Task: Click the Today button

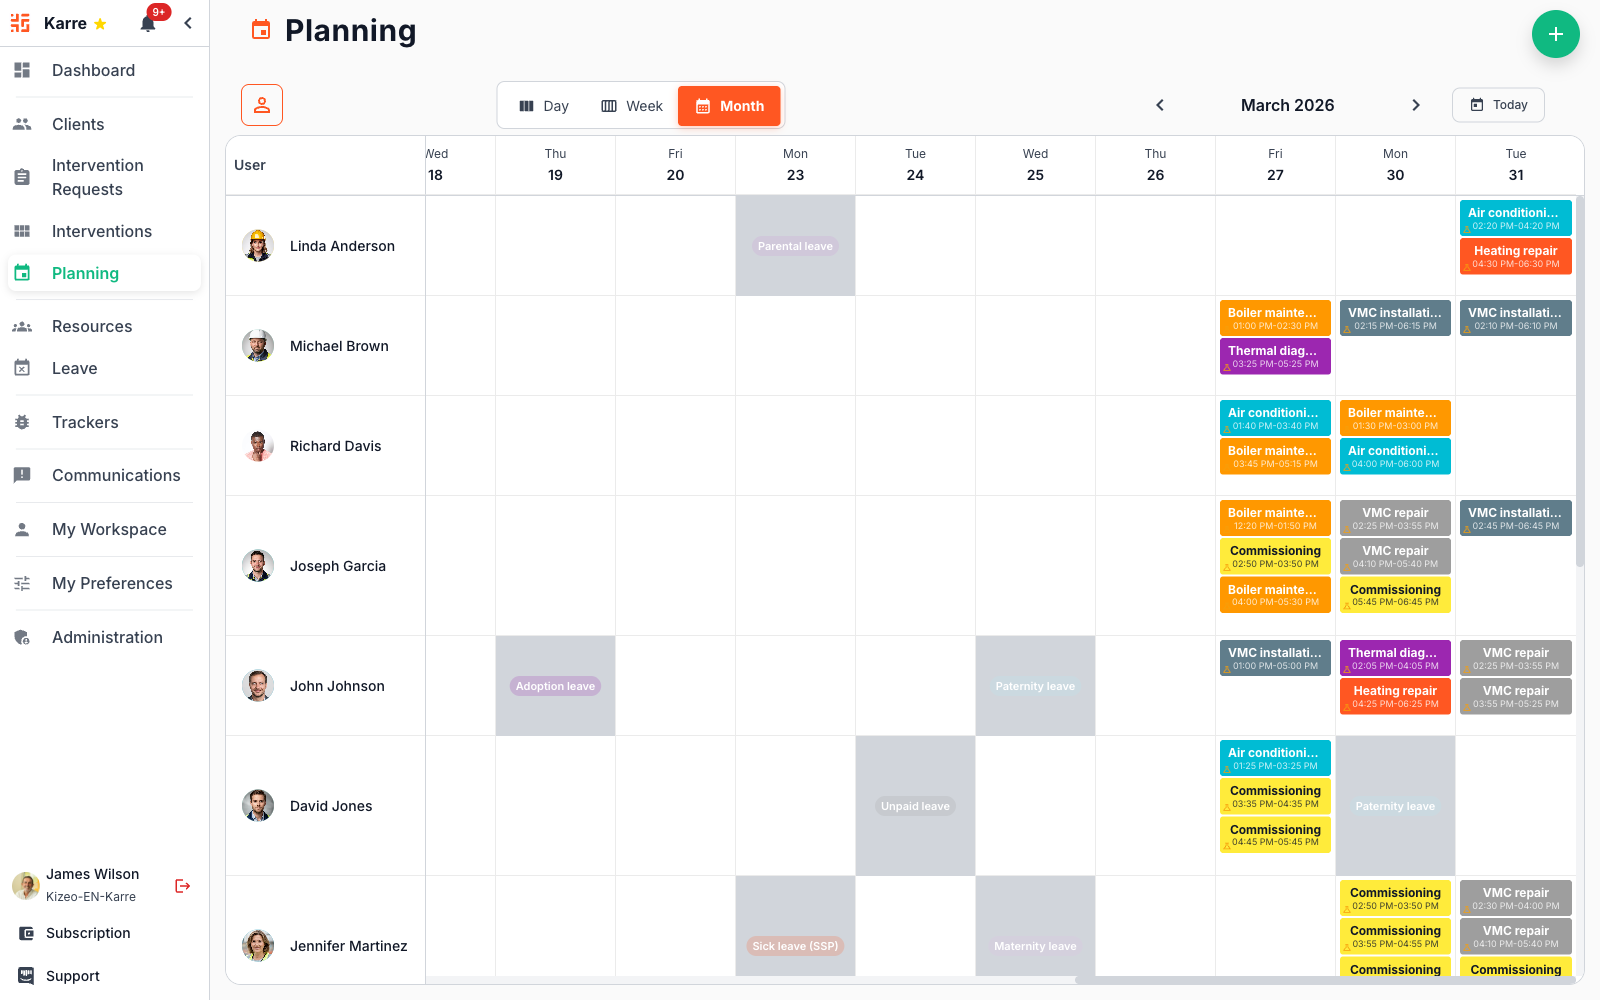Action: pos(1498,105)
